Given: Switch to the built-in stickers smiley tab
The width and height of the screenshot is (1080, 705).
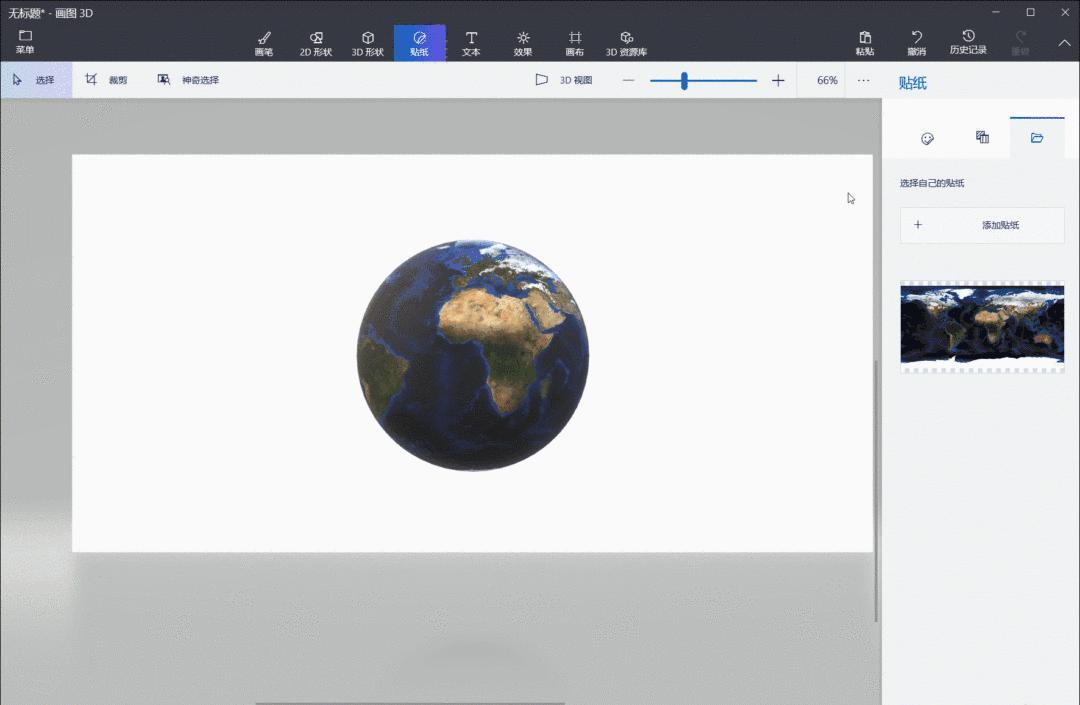Looking at the screenshot, I should point(927,138).
